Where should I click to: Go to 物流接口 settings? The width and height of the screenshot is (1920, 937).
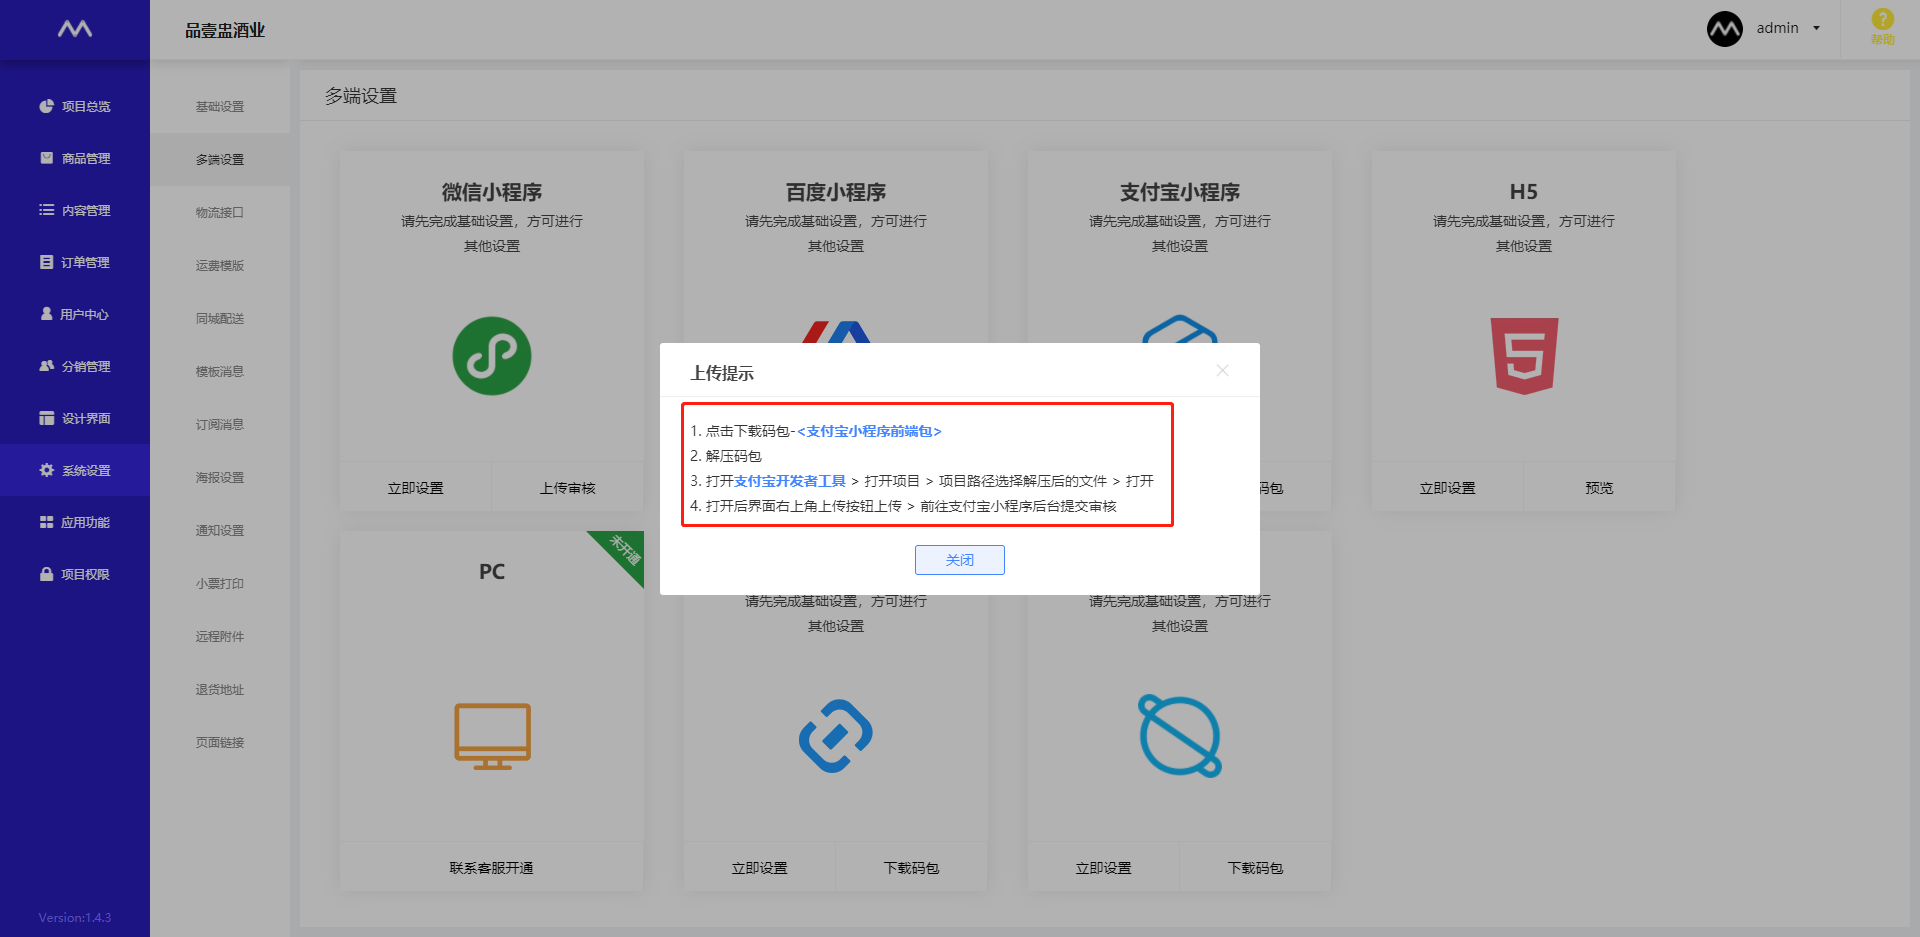pyautogui.click(x=220, y=213)
